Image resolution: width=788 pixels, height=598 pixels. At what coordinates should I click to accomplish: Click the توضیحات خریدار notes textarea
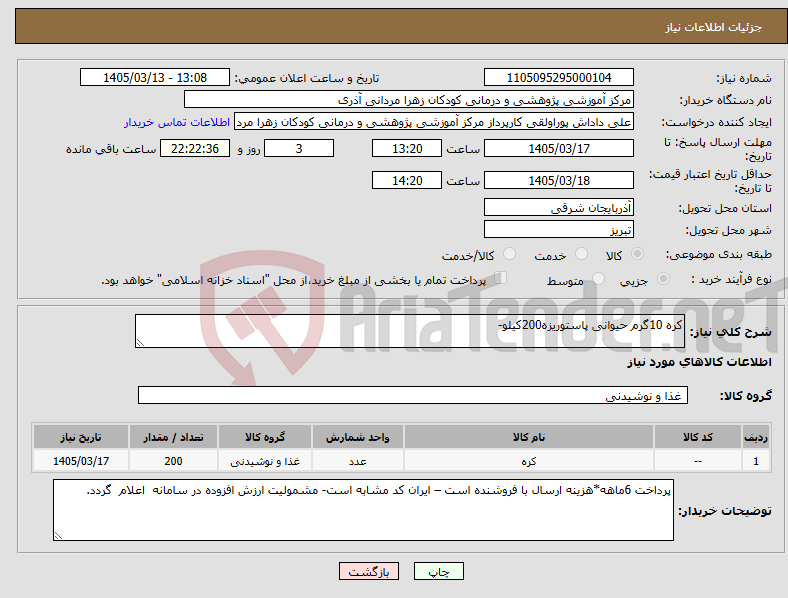363,510
